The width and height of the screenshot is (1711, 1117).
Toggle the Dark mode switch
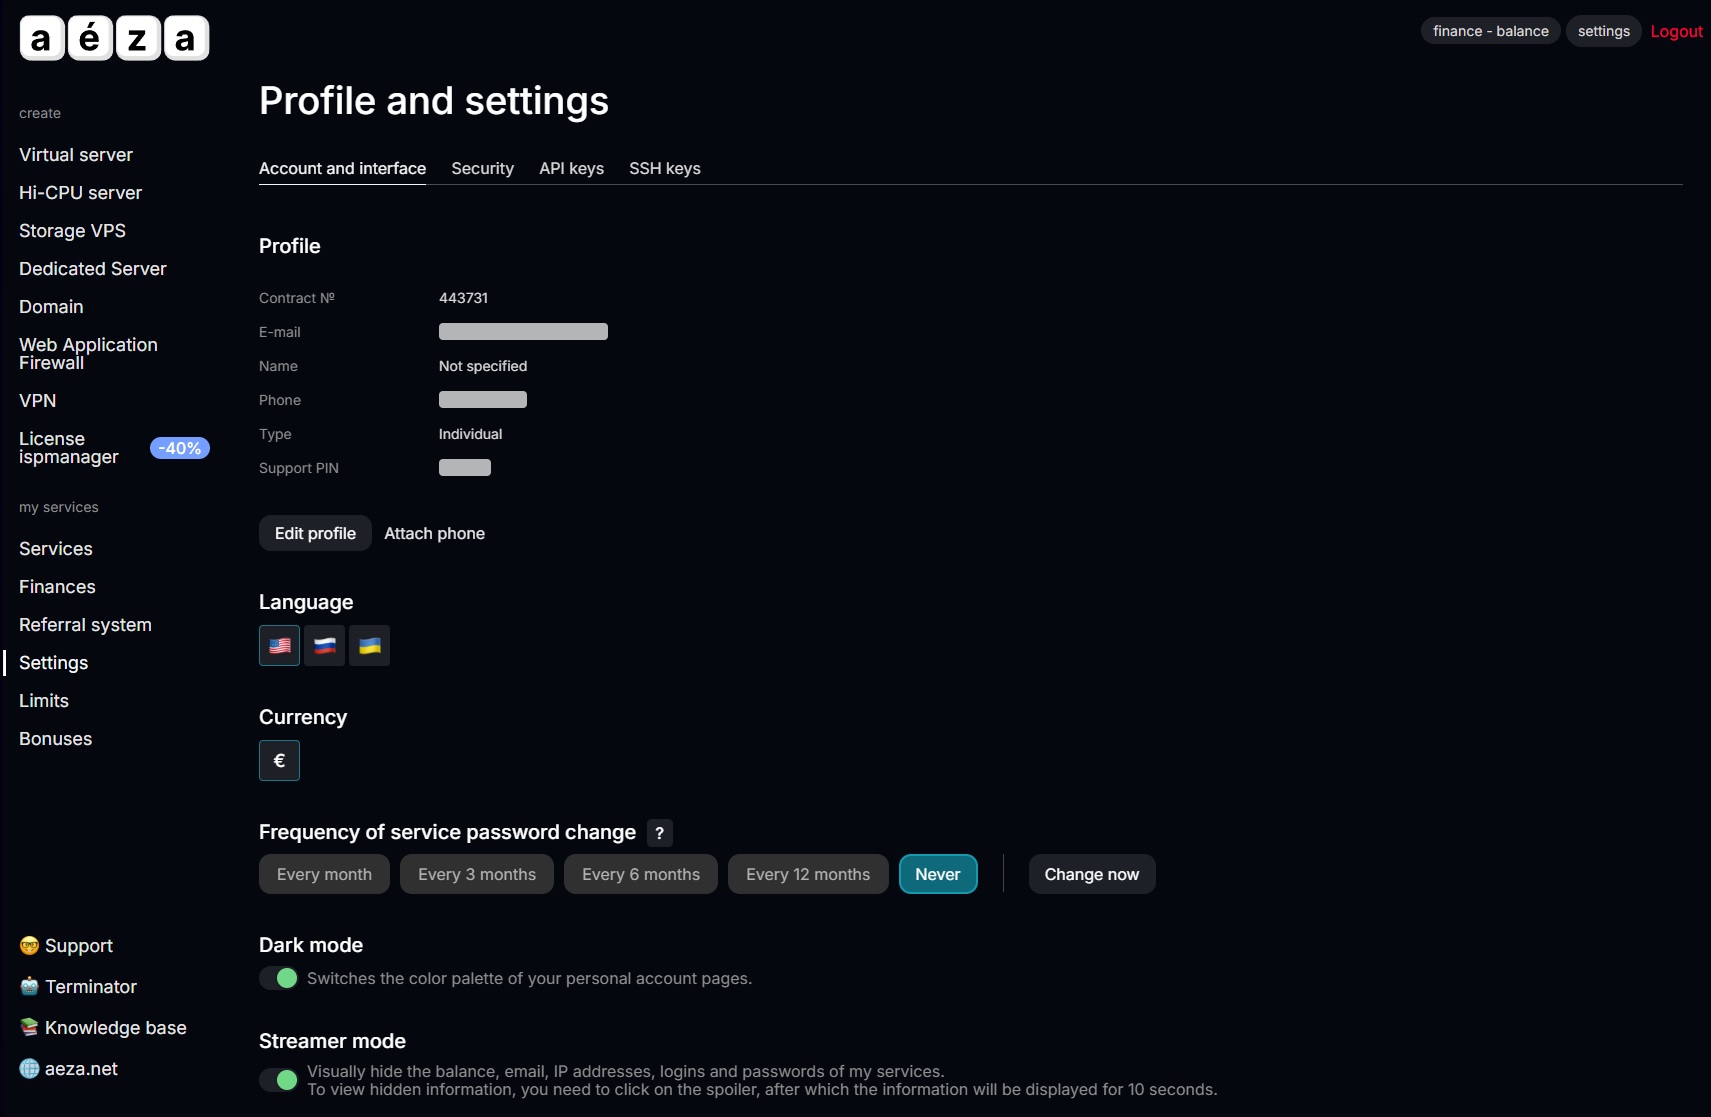[279, 978]
